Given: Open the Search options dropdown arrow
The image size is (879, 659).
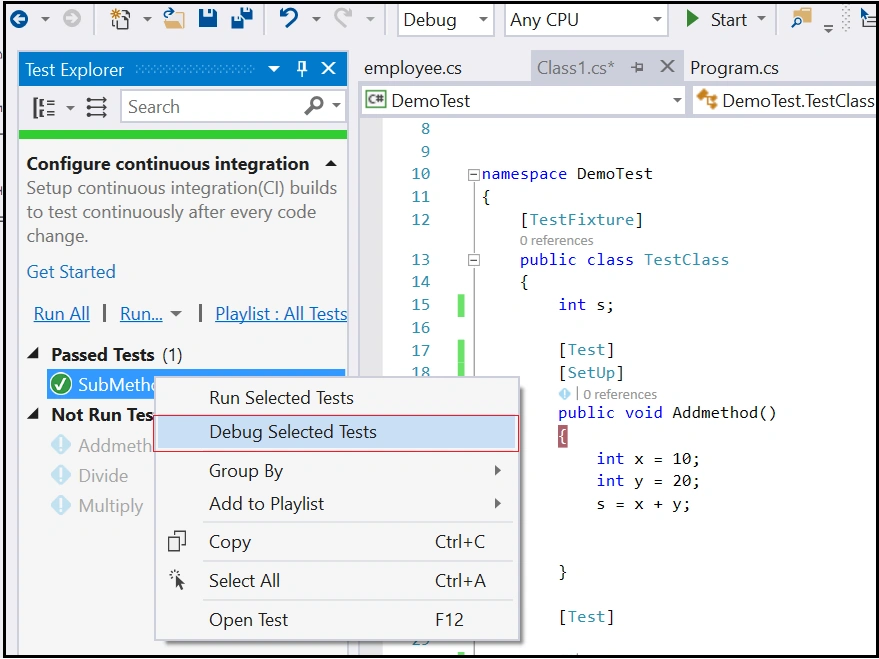Looking at the screenshot, I should tap(336, 105).
